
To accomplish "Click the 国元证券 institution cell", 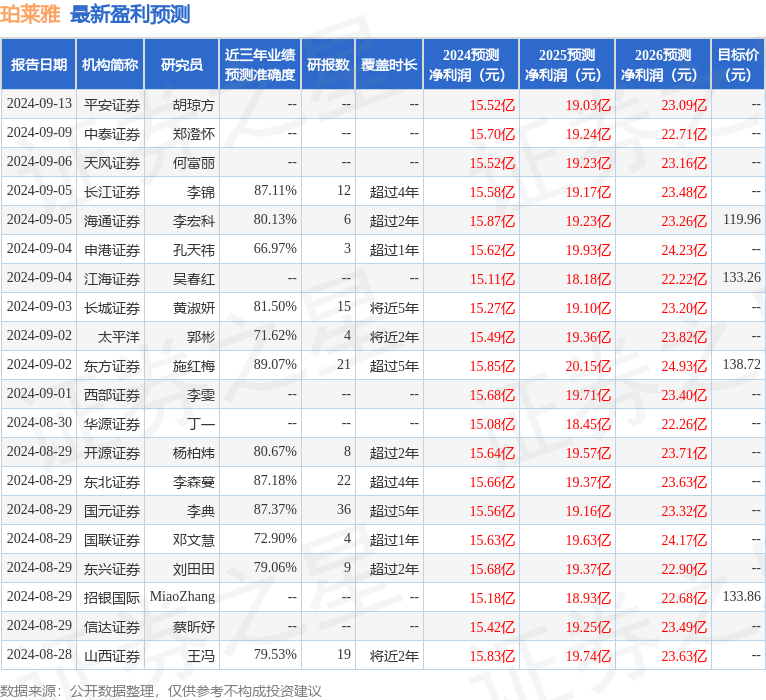I will tap(112, 511).
